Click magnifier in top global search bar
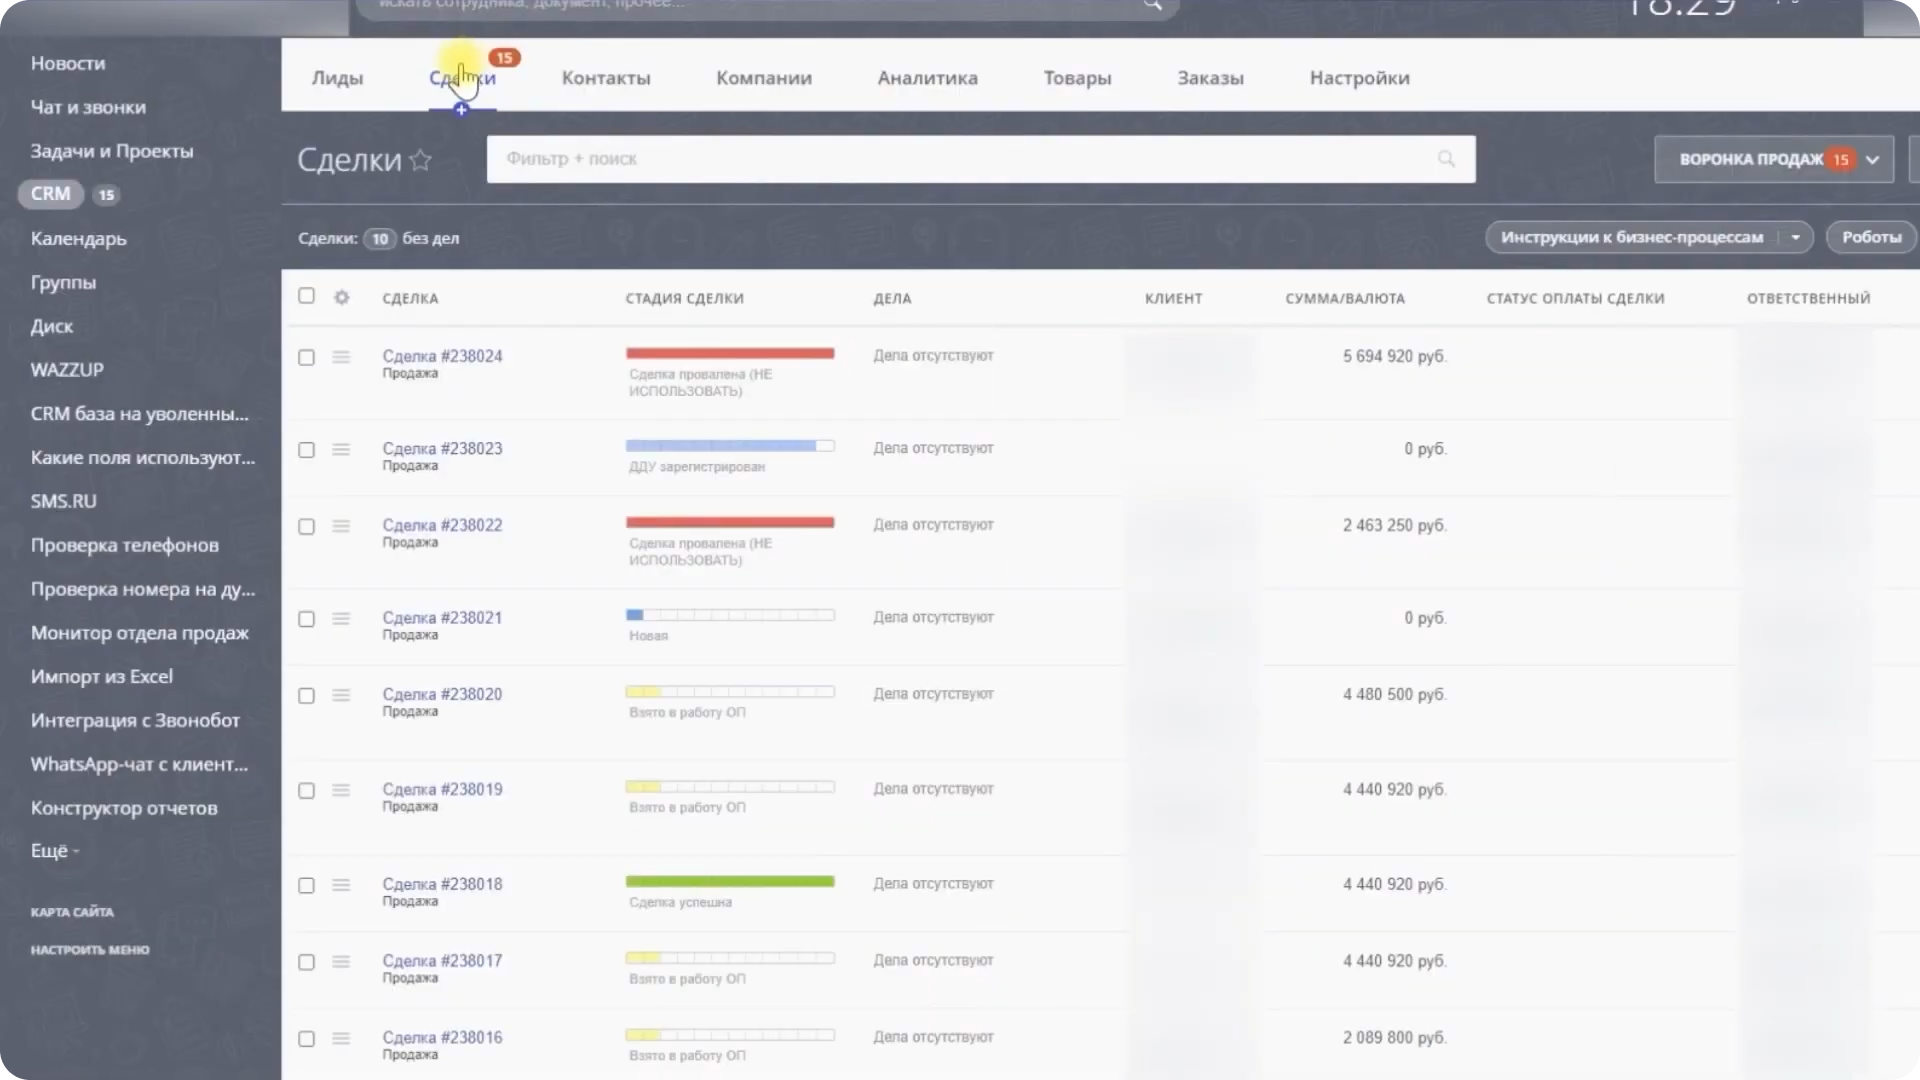Image resolution: width=1920 pixels, height=1080 pixels. [1153, 5]
